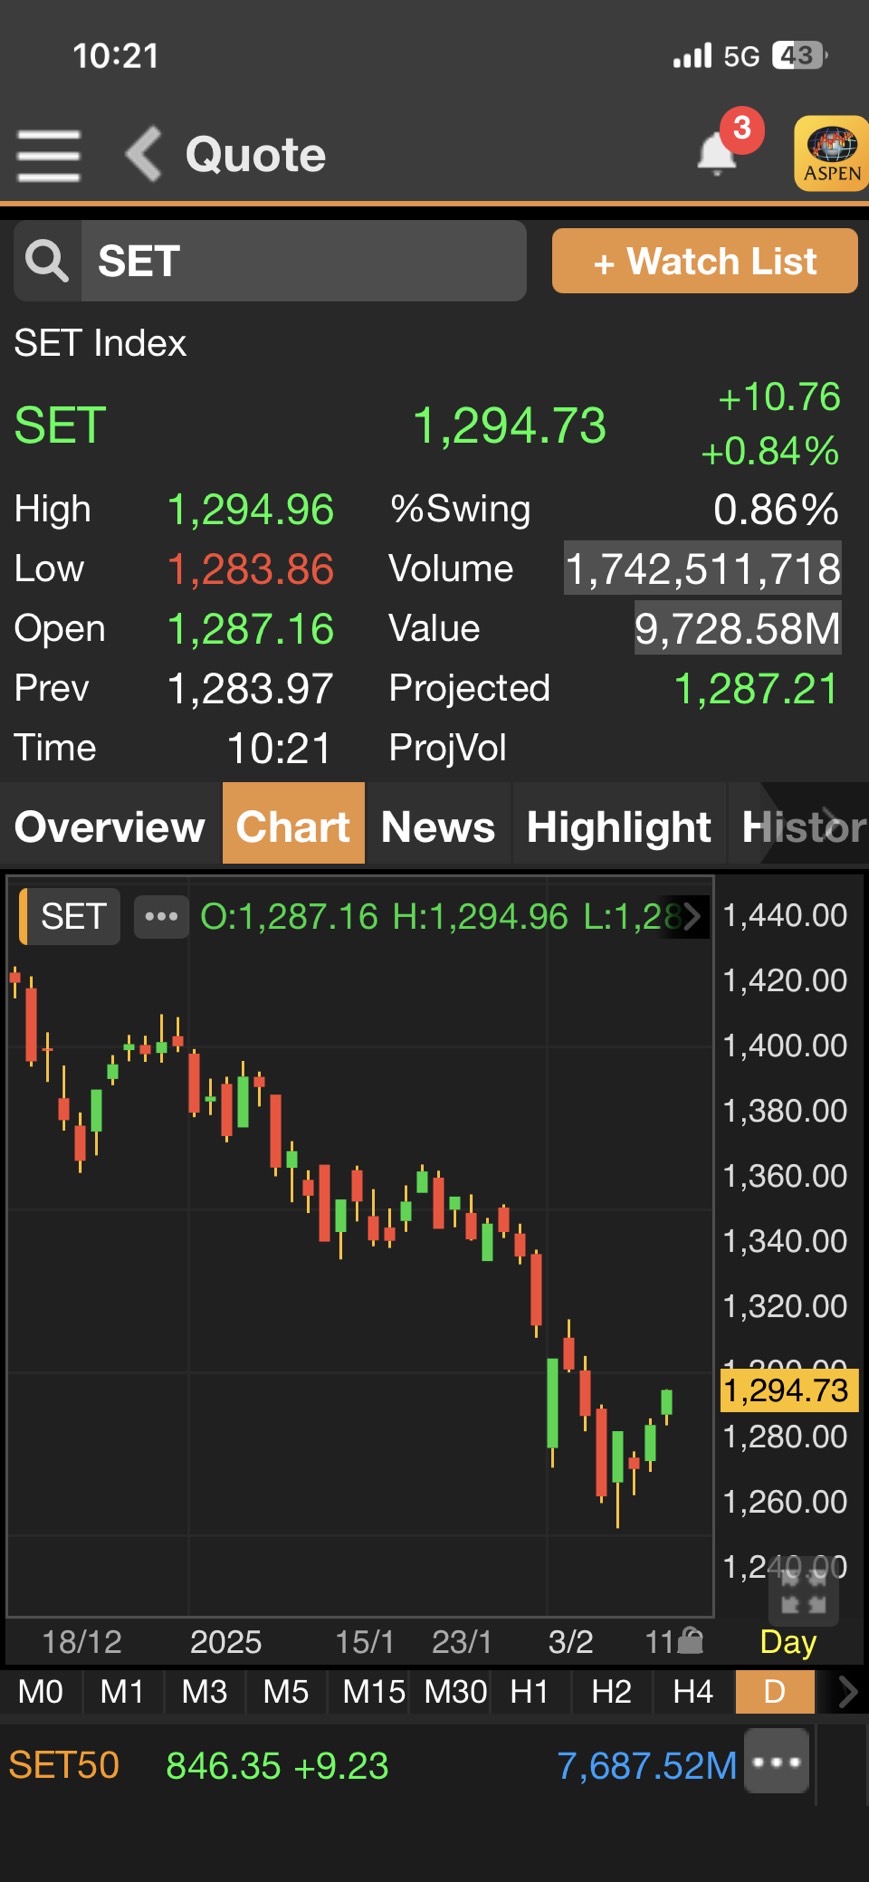Open the notifications bell
869x1882 pixels.
click(x=718, y=154)
